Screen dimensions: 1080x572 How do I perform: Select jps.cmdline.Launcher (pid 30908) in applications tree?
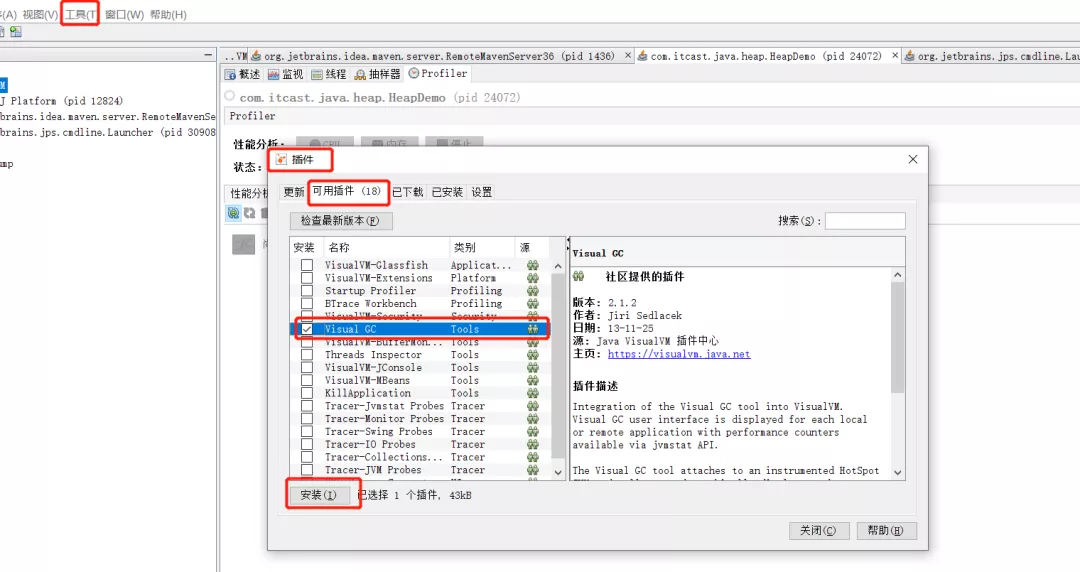[107, 132]
